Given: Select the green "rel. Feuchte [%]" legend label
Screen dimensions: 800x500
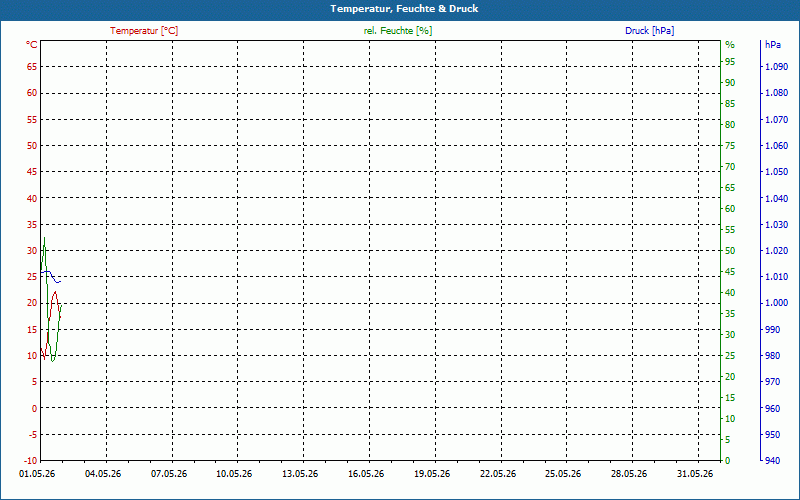Looking at the screenshot, I should tap(398, 31).
